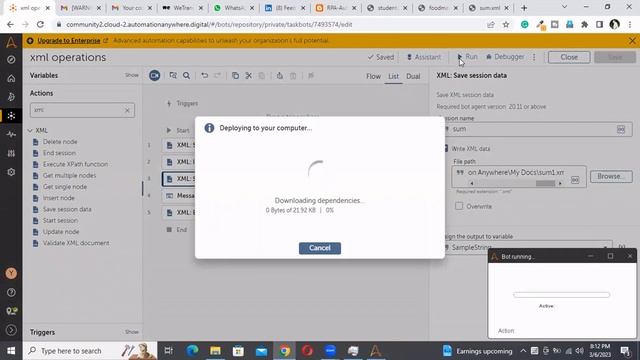640x360 pixels.
Task: Show the Variables panel
Action: [x=131, y=75]
